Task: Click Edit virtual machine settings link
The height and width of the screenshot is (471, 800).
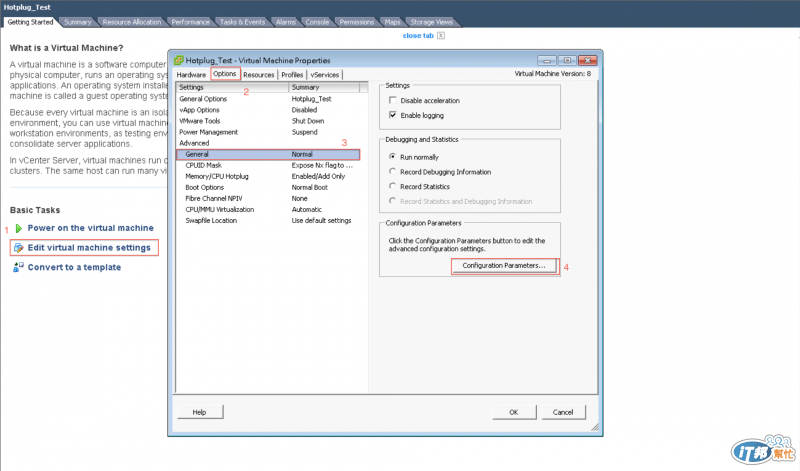Action: (x=89, y=248)
